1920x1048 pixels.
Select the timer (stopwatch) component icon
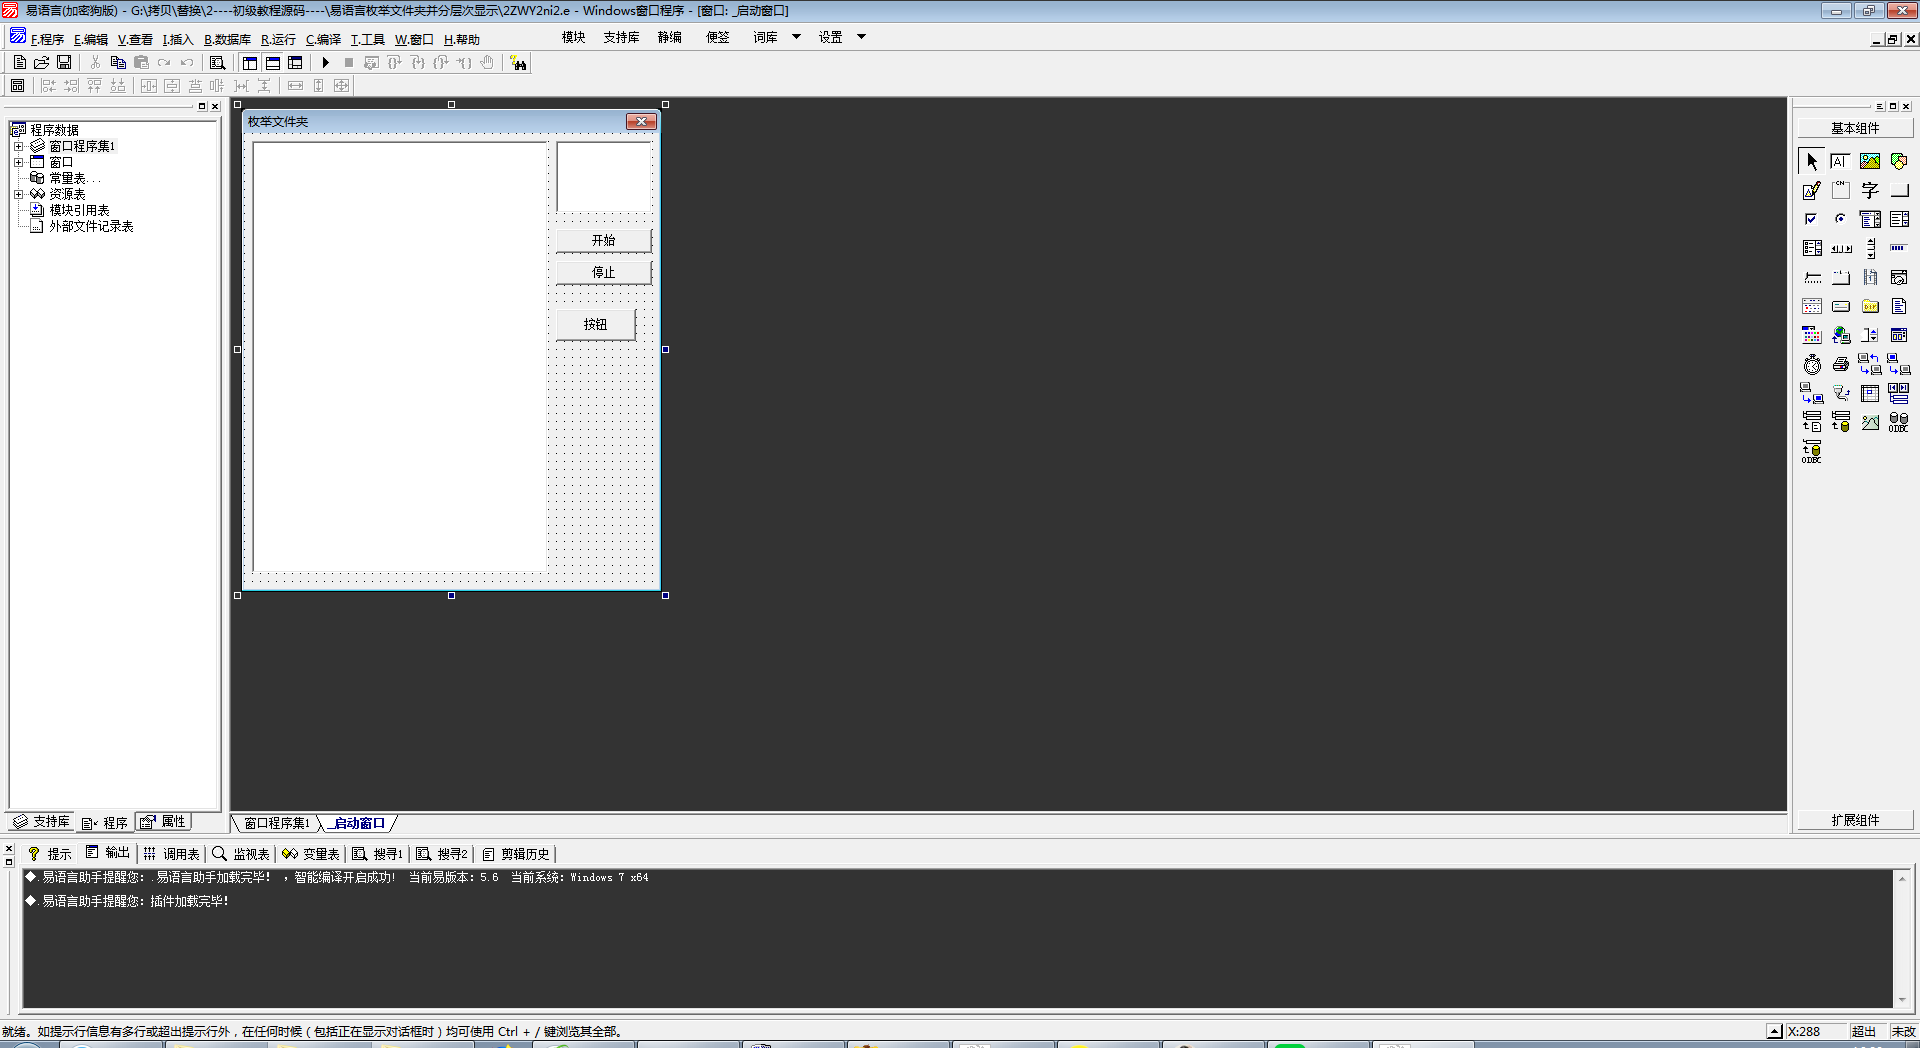[x=1812, y=364]
